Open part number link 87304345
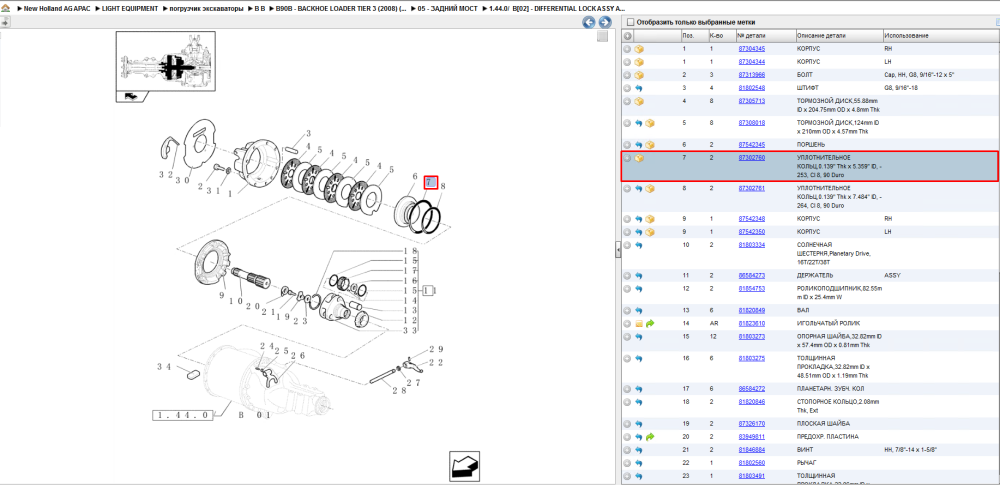The image size is (1000, 485). click(751, 48)
